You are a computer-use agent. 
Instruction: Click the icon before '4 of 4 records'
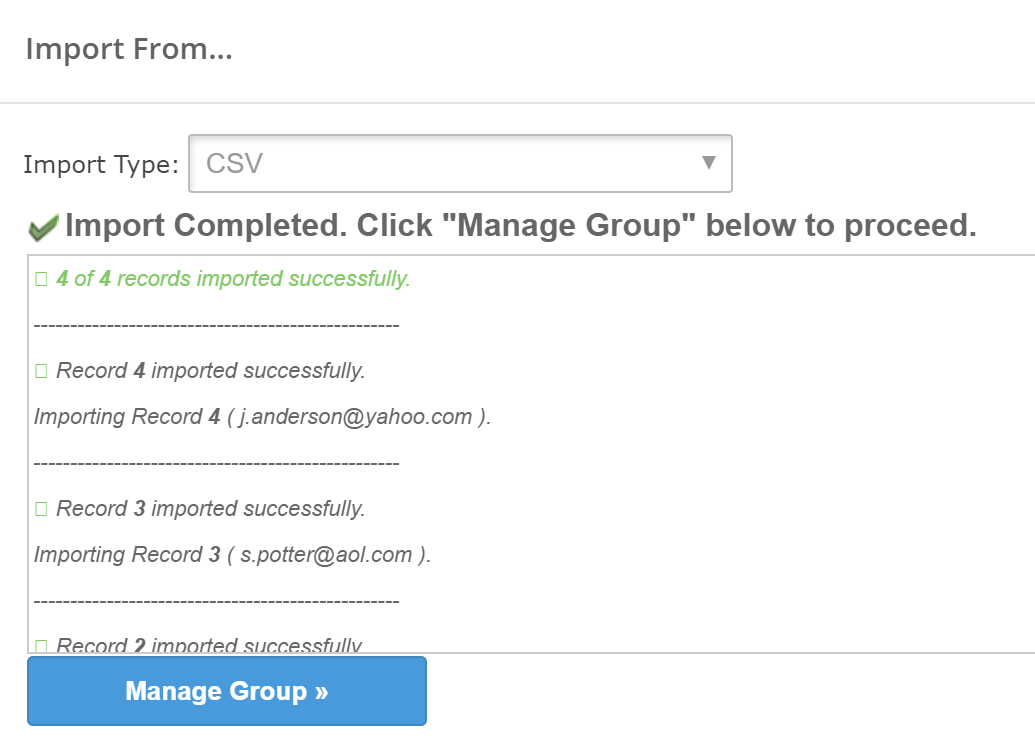pos(41,279)
